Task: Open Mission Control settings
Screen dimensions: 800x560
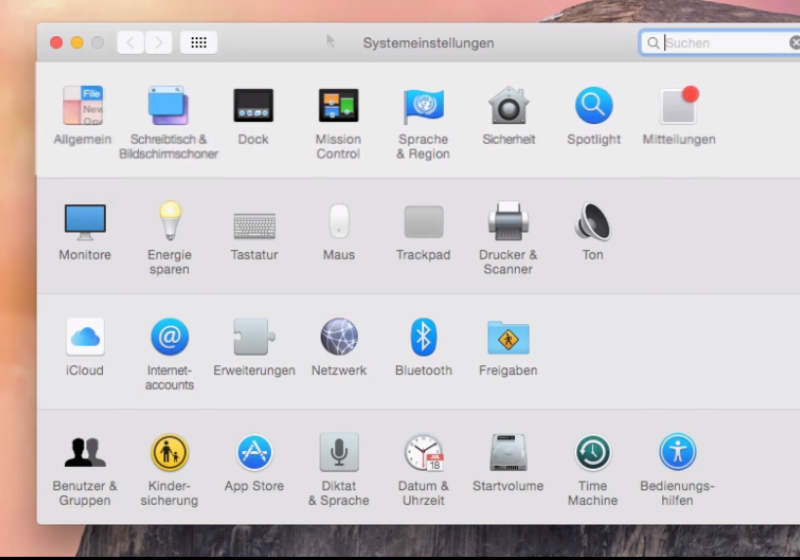Action: pyautogui.click(x=338, y=106)
